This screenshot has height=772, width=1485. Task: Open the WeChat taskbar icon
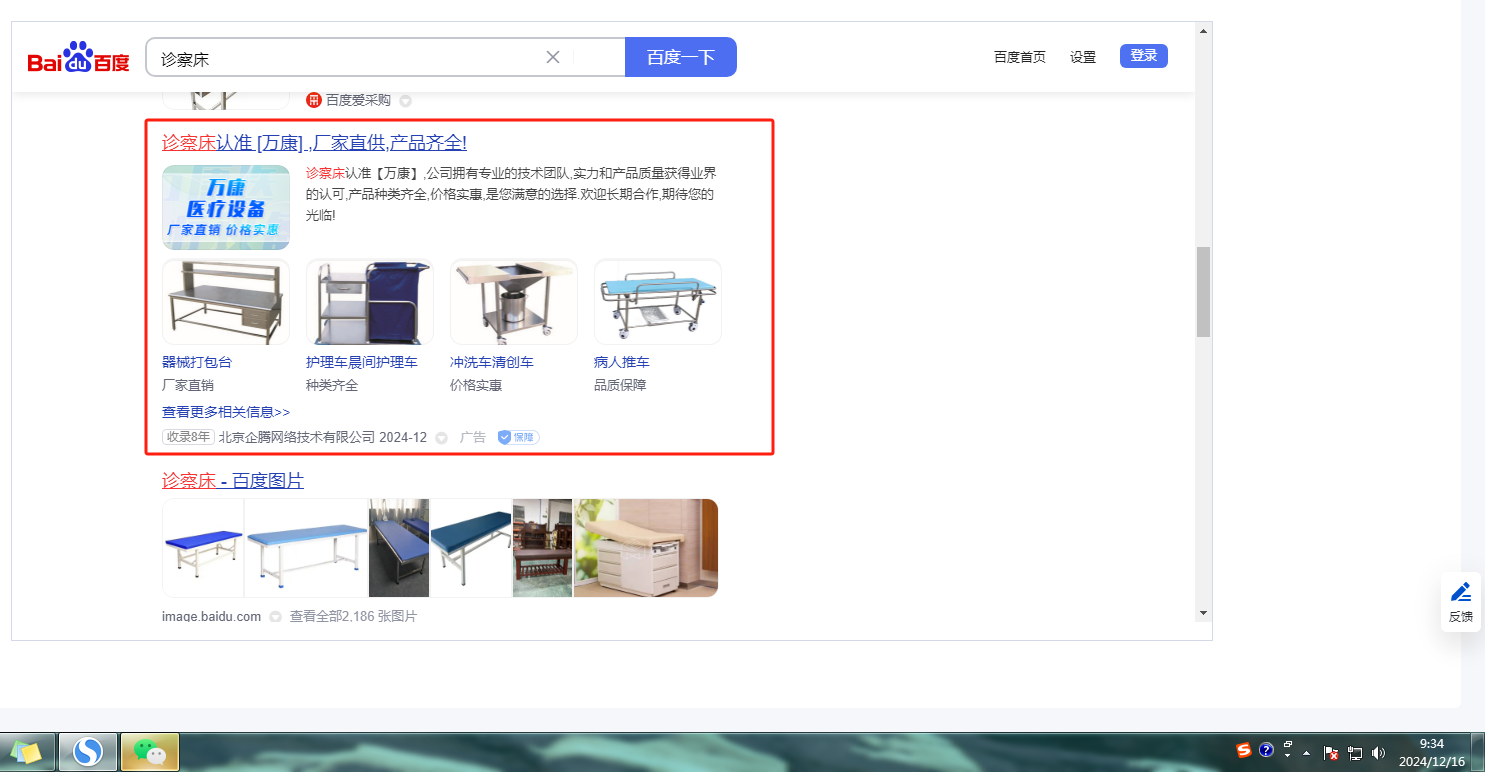coord(150,751)
